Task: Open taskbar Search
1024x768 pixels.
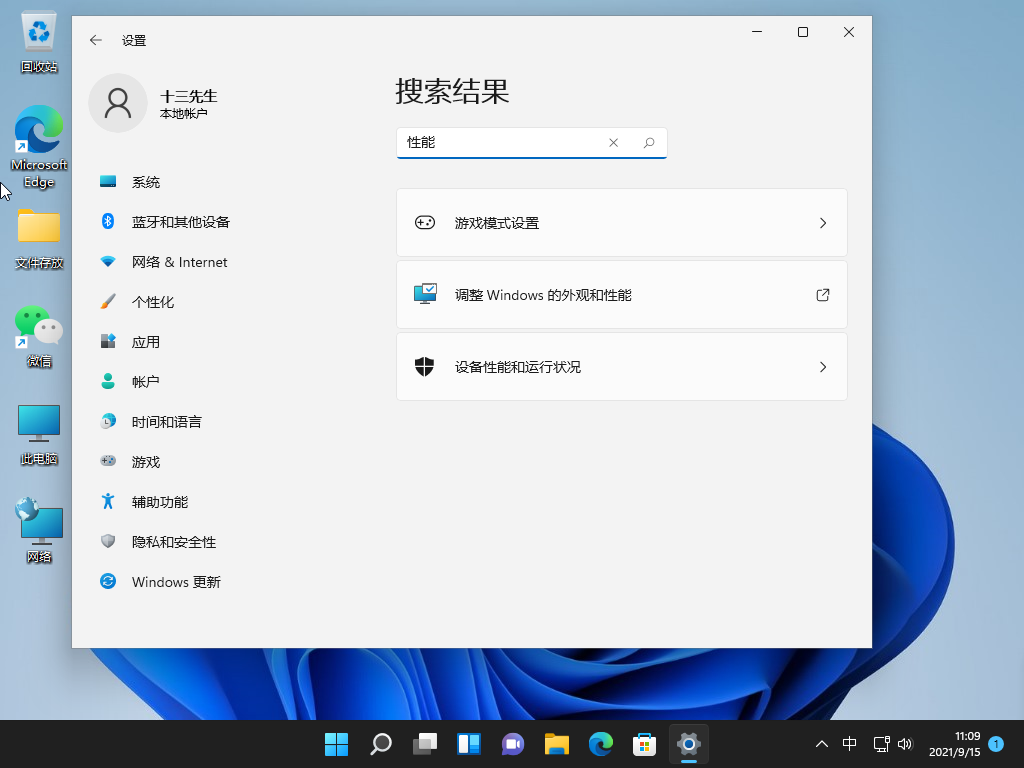Action: [x=381, y=744]
